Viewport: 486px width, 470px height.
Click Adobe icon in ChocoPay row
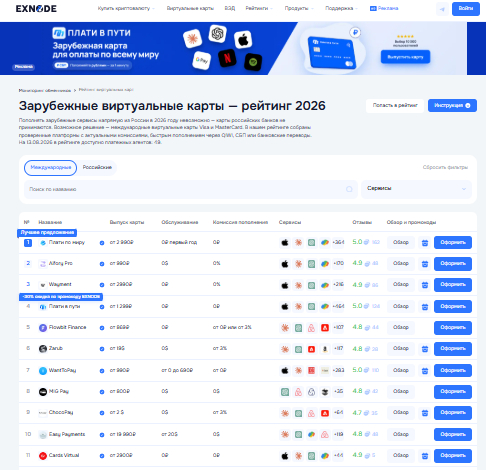pos(325,413)
